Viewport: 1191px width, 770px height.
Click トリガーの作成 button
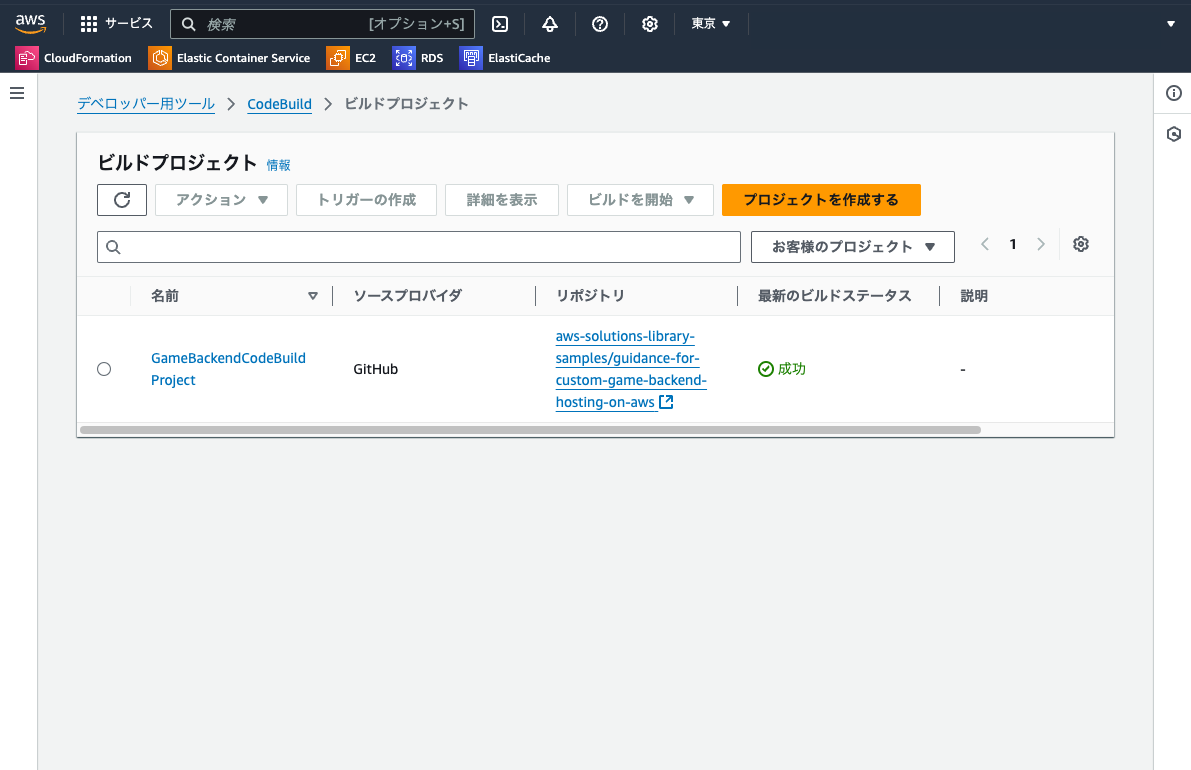(366, 200)
